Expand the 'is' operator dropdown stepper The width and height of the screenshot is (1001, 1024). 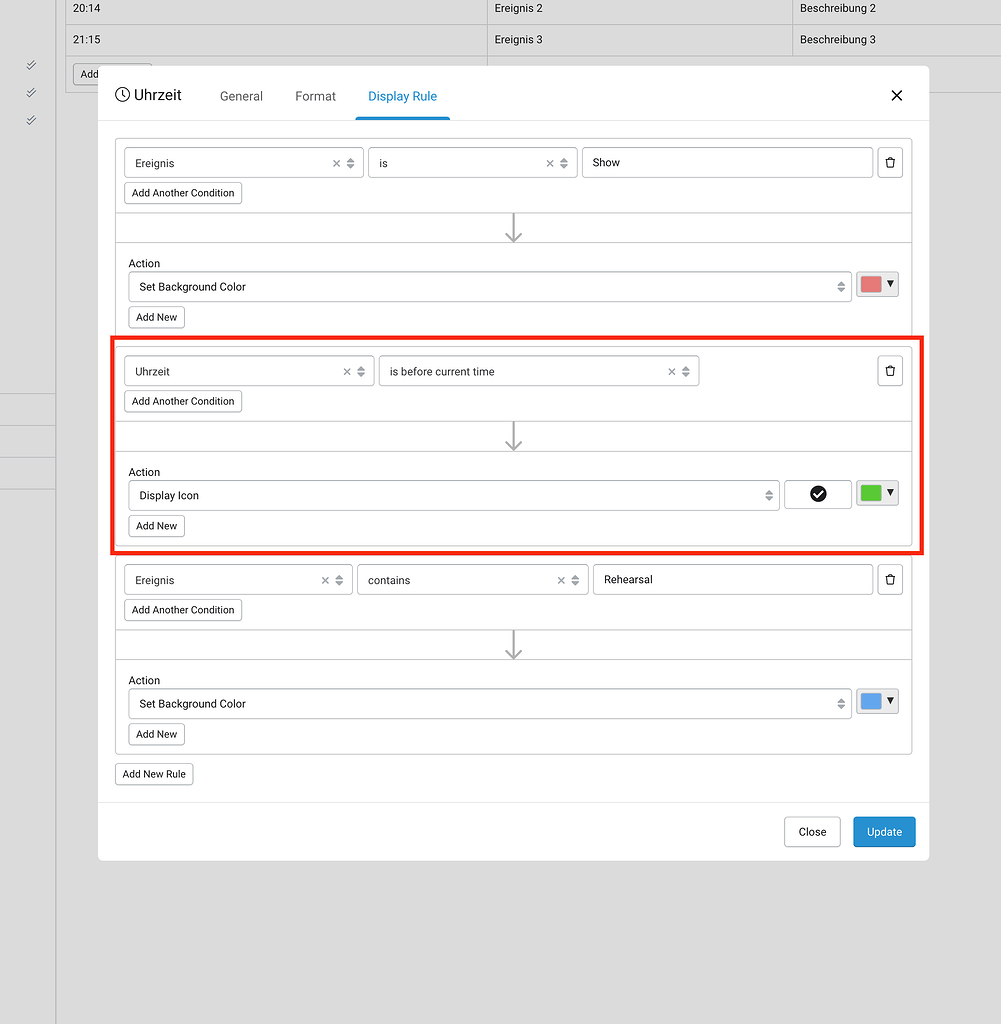[x=562, y=162]
